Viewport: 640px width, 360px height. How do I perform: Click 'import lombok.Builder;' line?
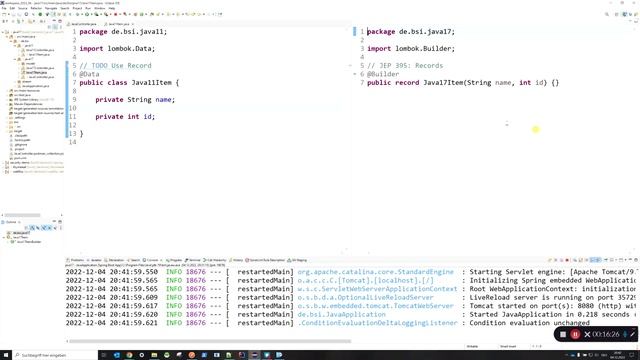tap(411, 49)
